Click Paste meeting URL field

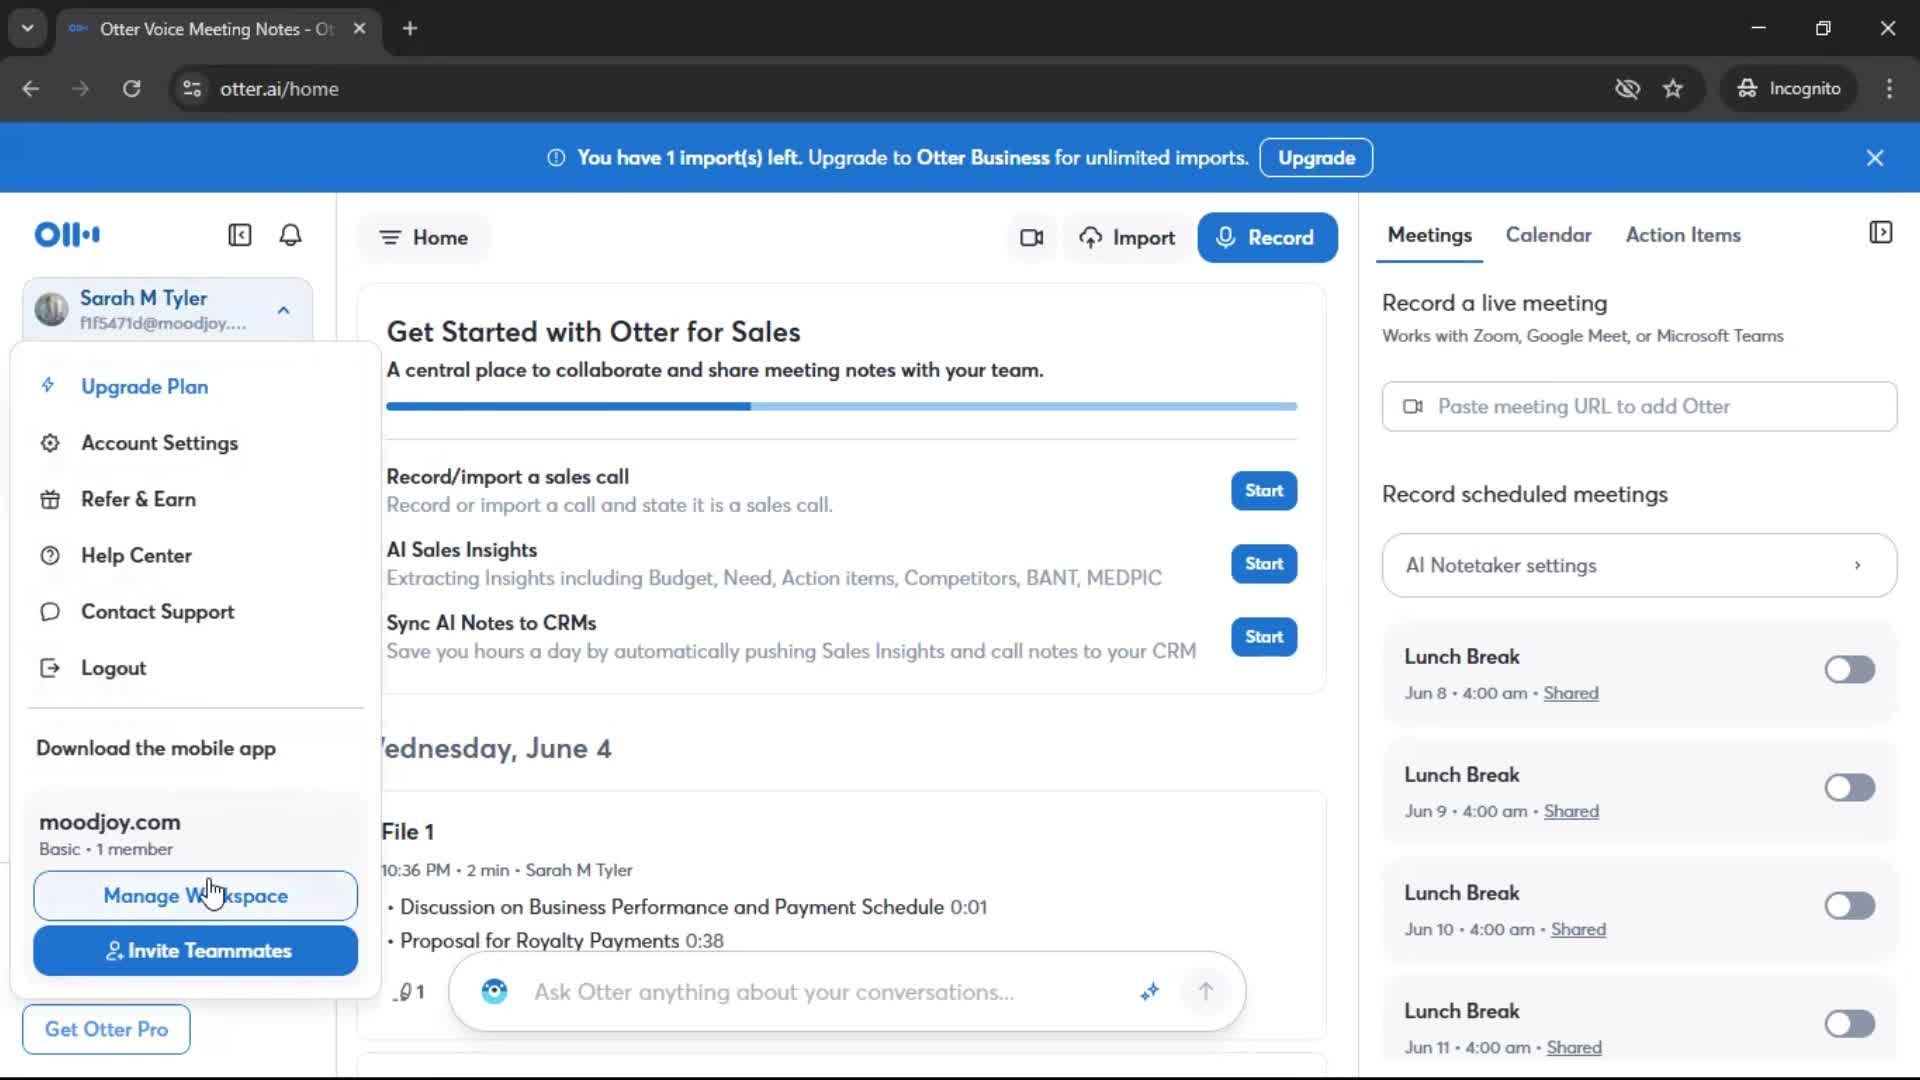click(1639, 407)
